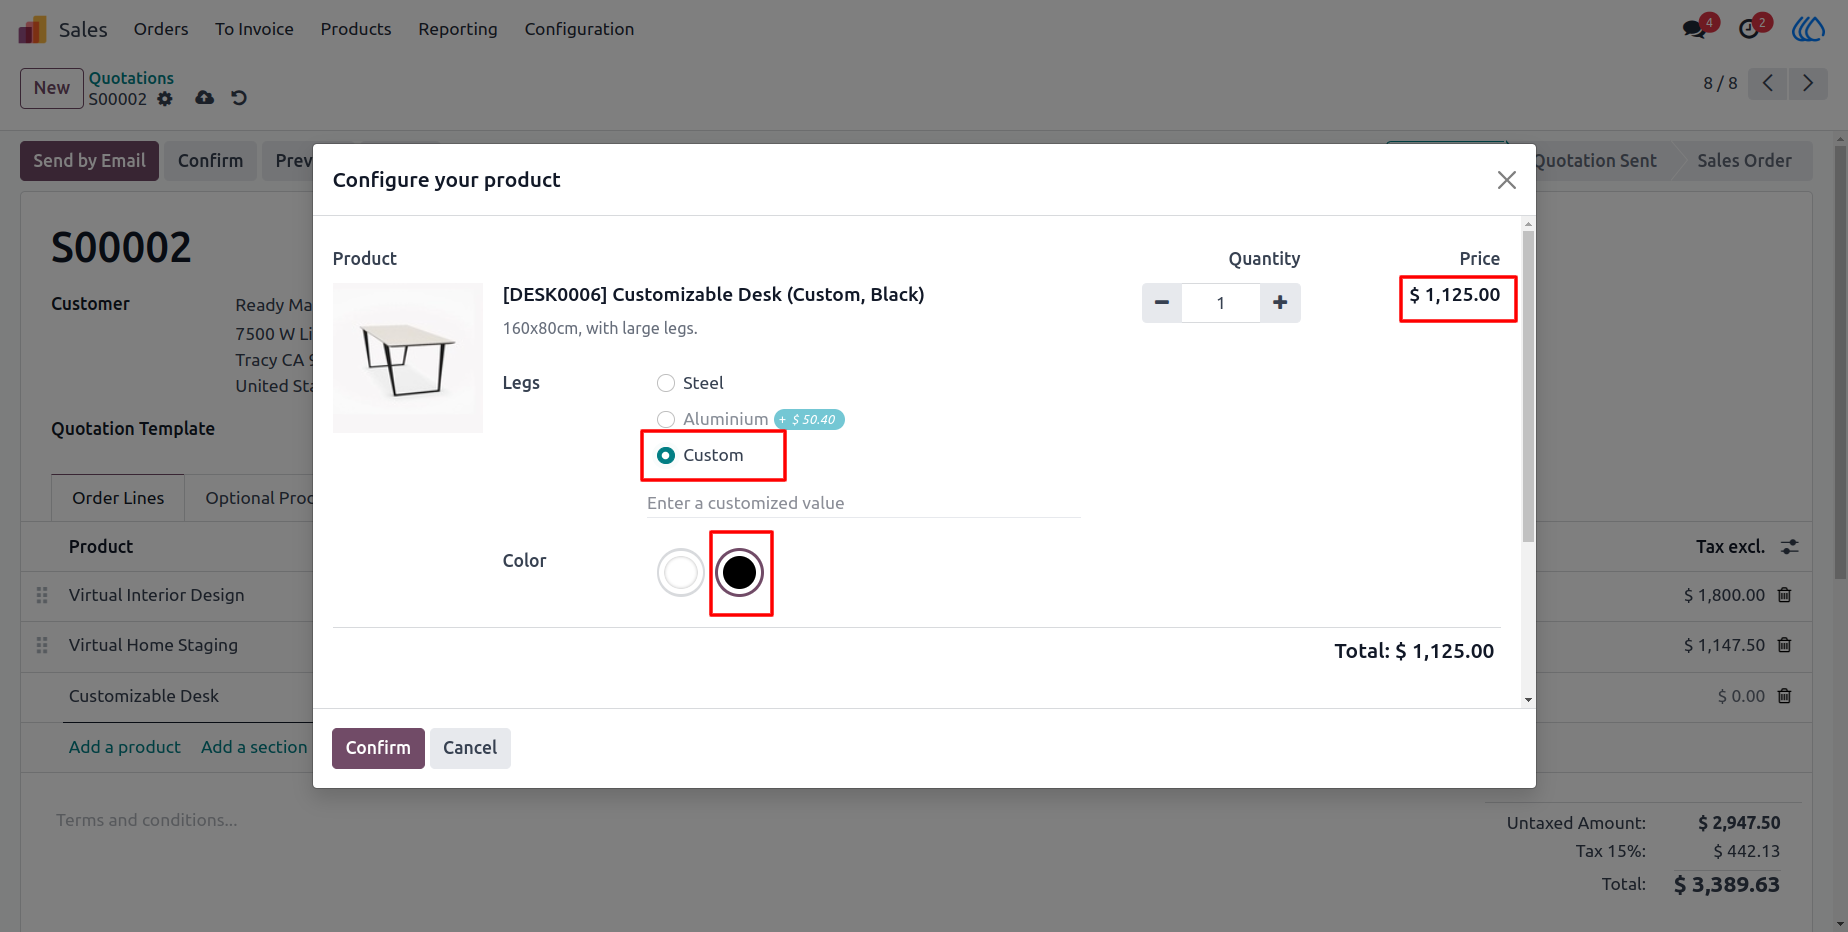Select Custom legs option
The width and height of the screenshot is (1848, 932).
tap(666, 455)
